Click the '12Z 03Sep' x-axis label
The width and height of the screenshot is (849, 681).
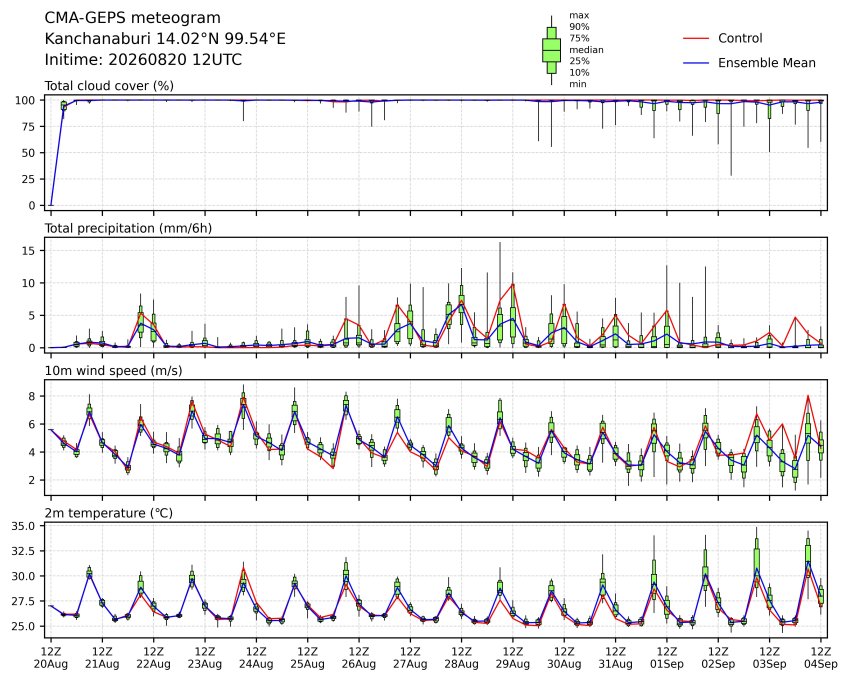769,658
